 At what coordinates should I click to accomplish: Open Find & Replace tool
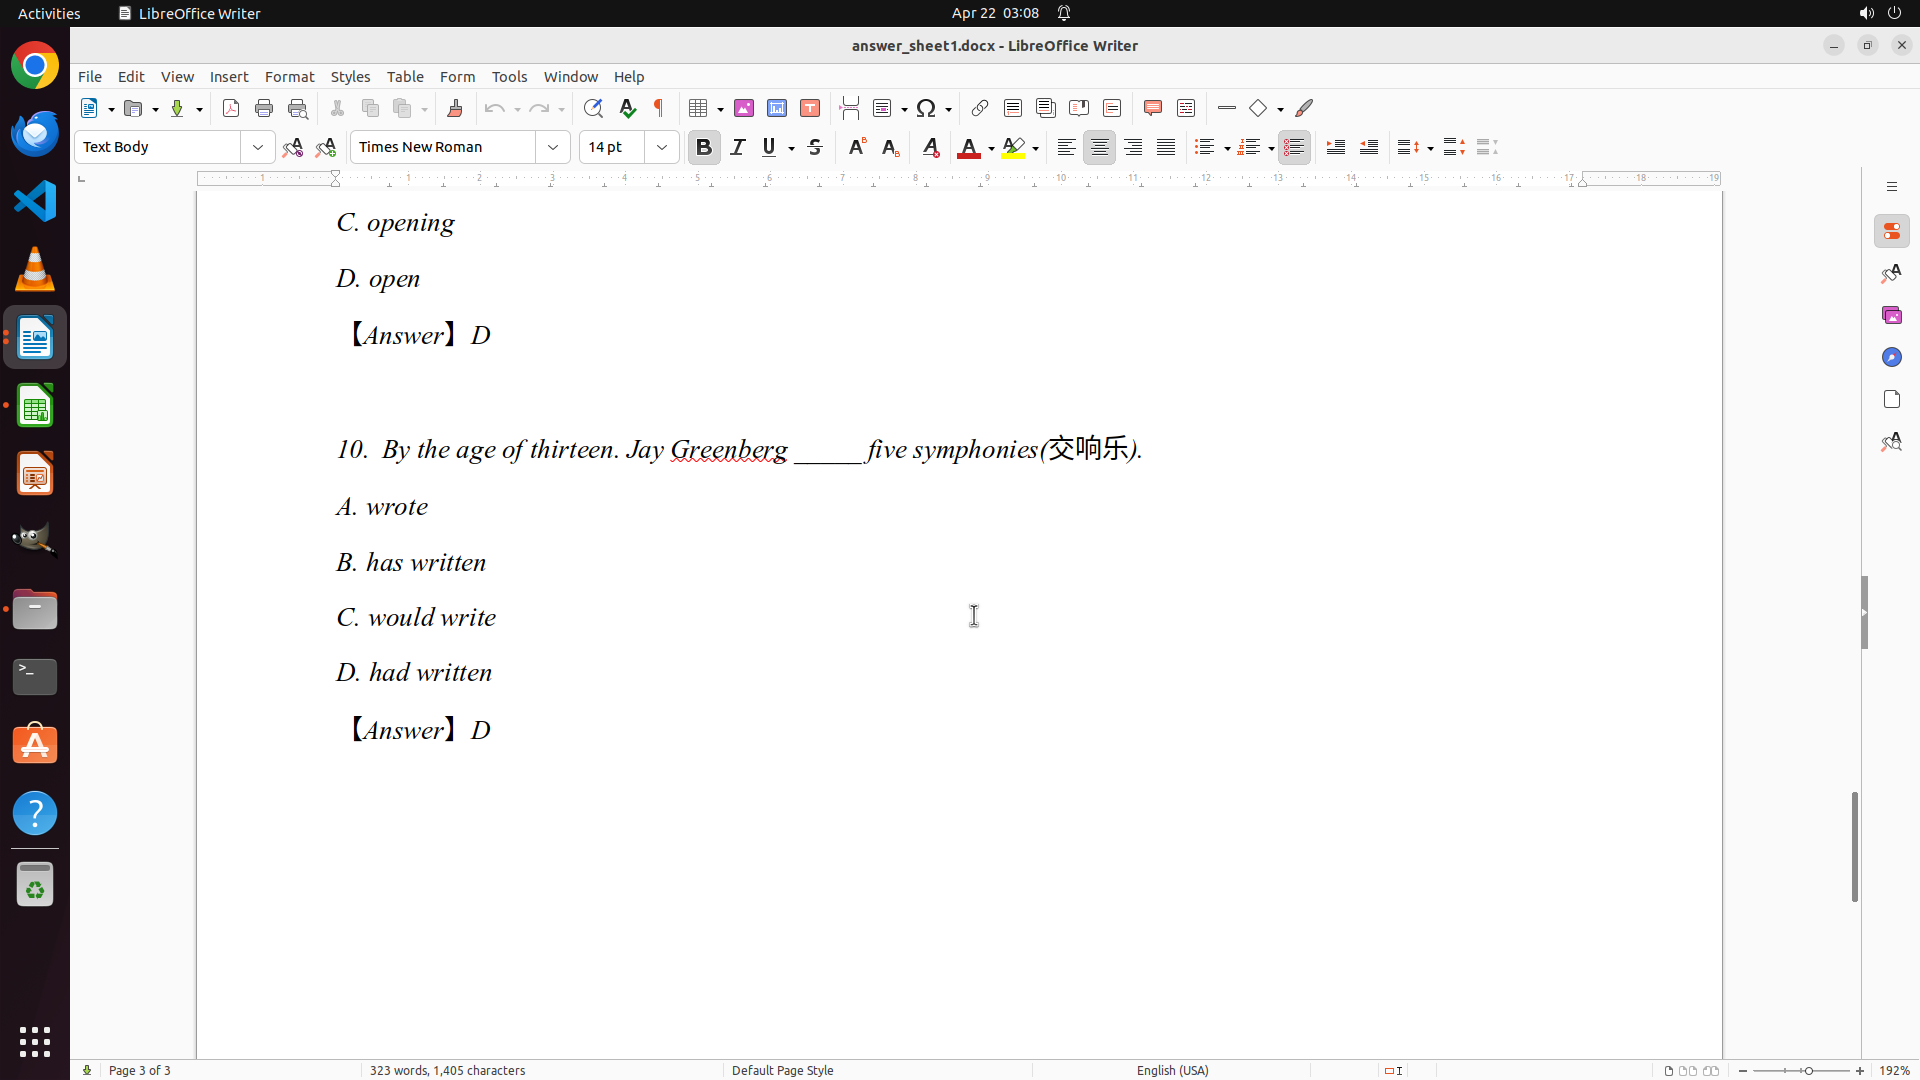pyautogui.click(x=593, y=108)
